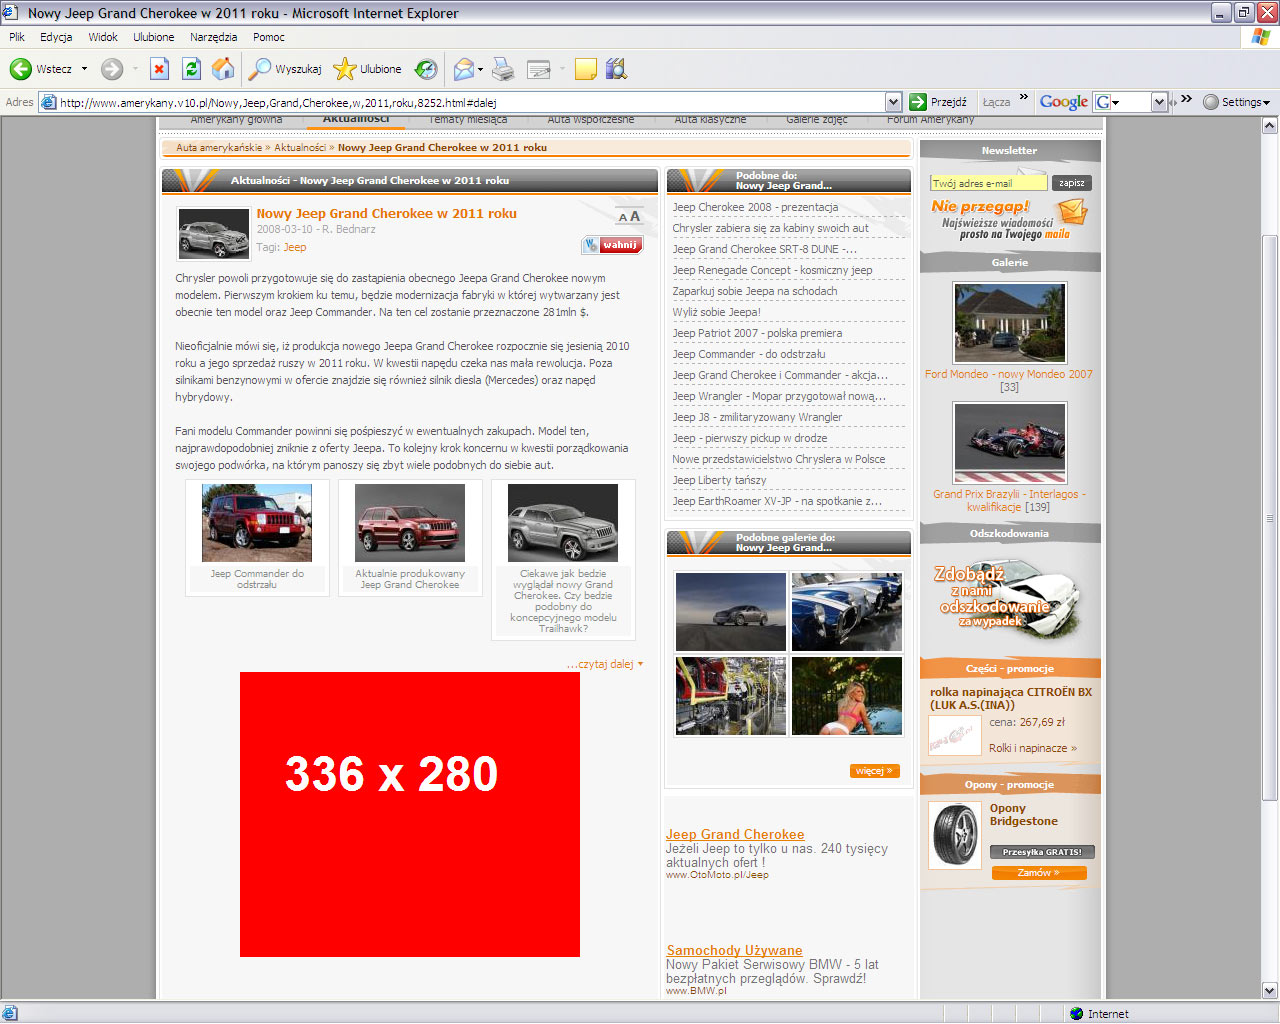Print the page with printer icon

503,69
